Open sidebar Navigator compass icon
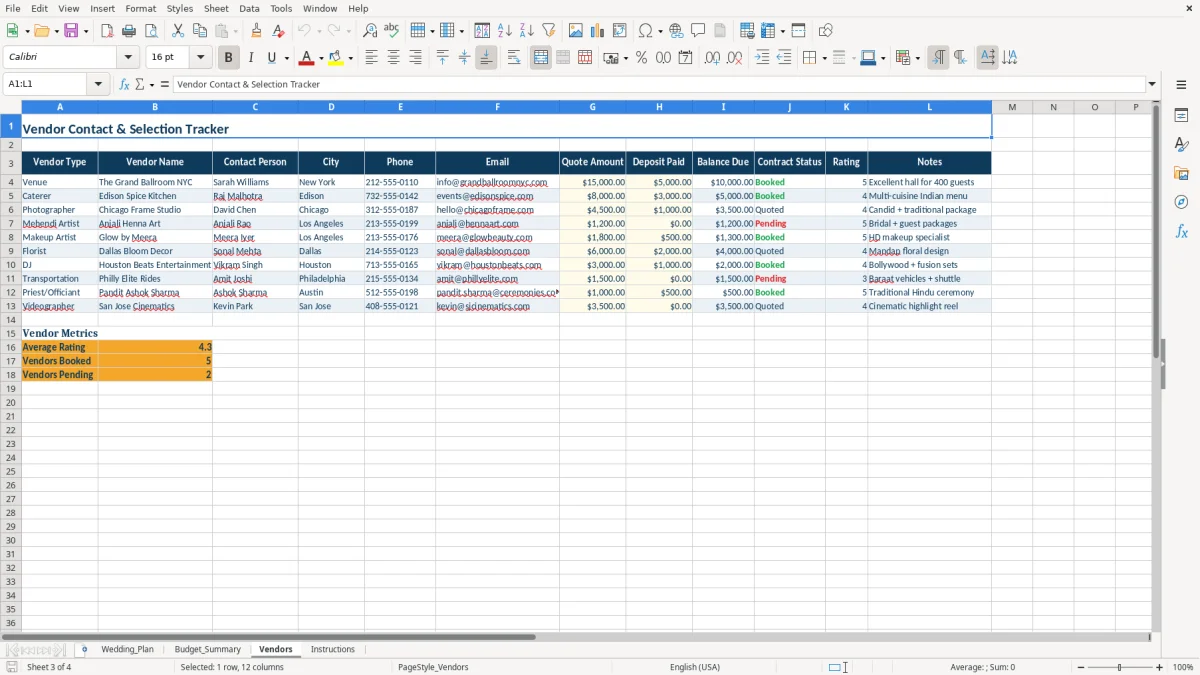 [x=1181, y=202]
